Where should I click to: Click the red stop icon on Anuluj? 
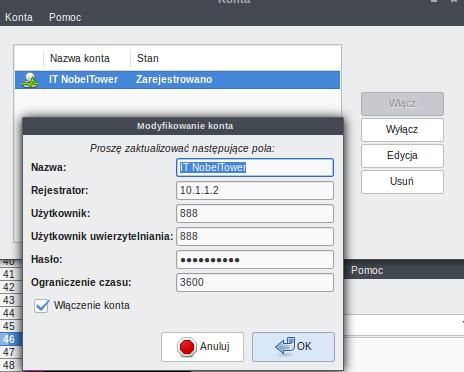coord(187,347)
